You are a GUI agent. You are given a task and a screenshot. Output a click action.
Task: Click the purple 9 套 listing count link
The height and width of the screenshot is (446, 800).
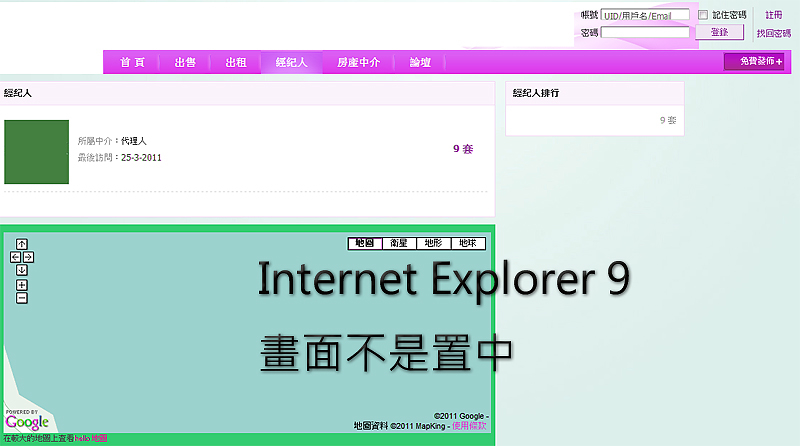(463, 149)
